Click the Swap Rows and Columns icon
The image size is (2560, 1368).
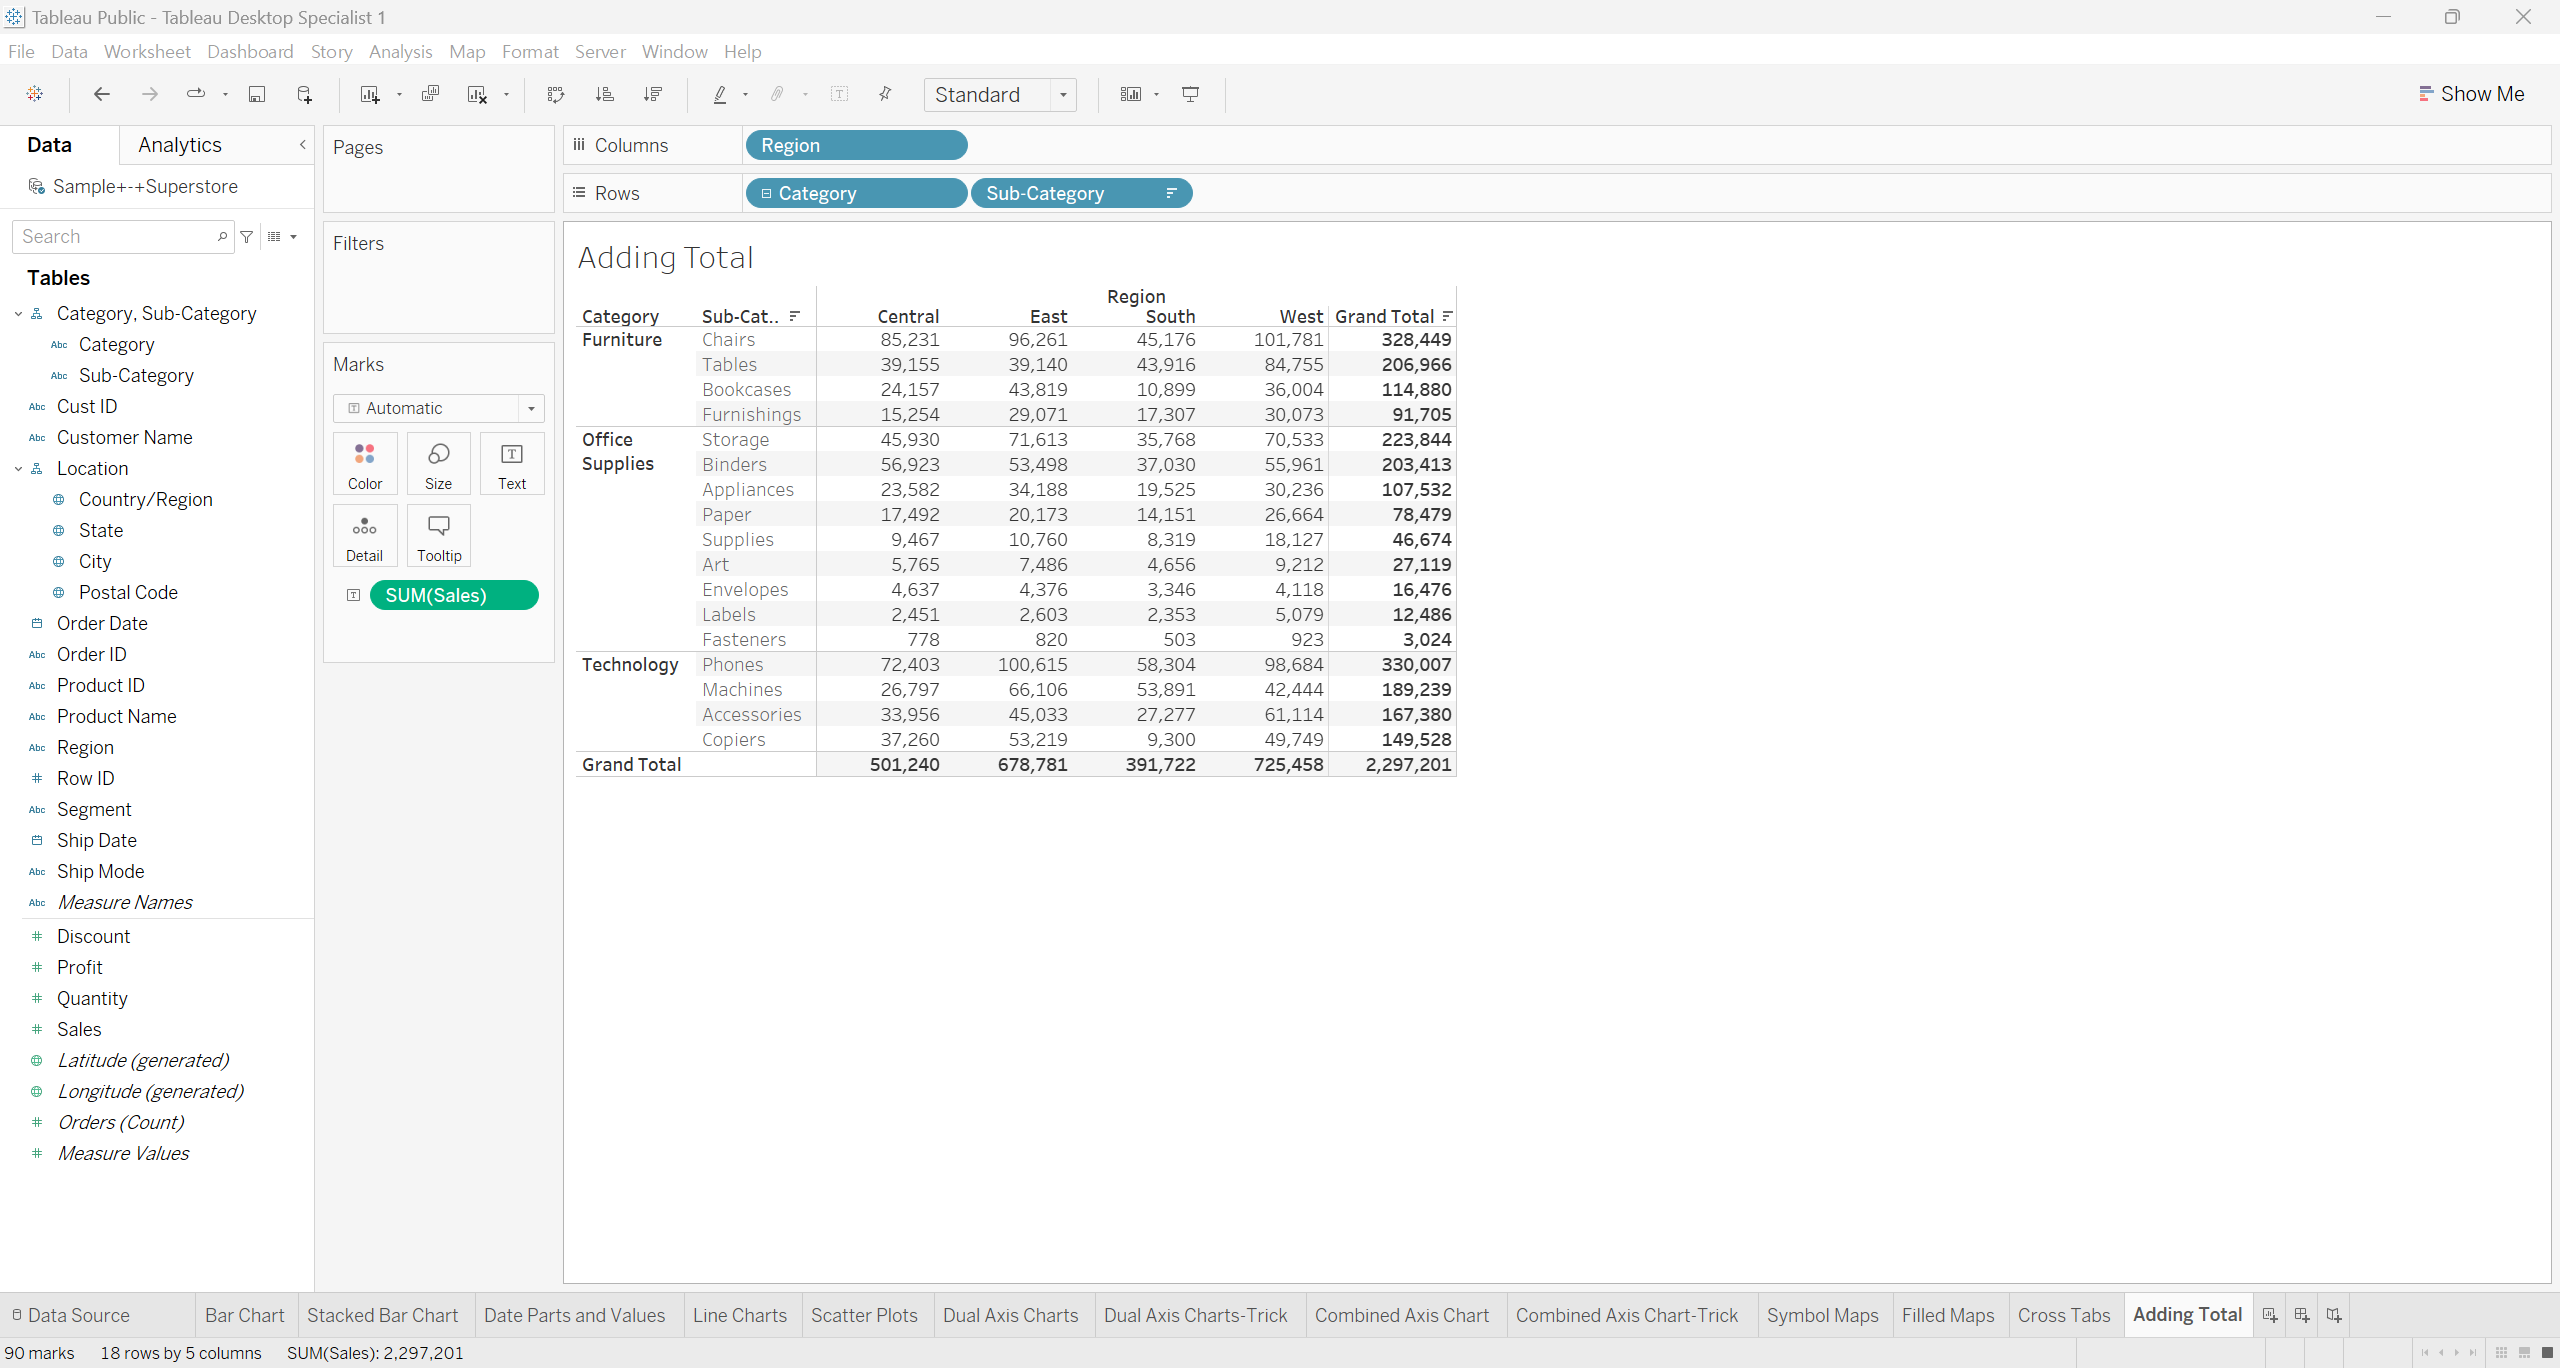(x=556, y=94)
